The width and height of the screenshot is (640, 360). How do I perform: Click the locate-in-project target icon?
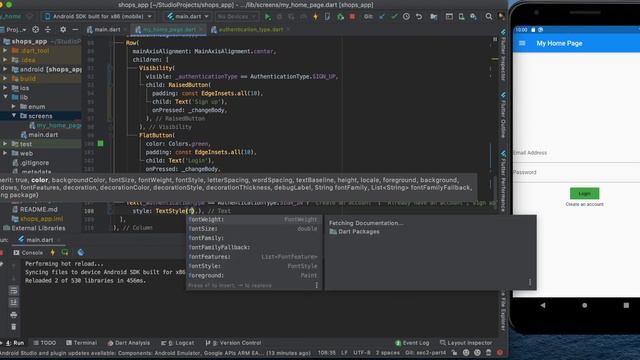(x=36, y=29)
